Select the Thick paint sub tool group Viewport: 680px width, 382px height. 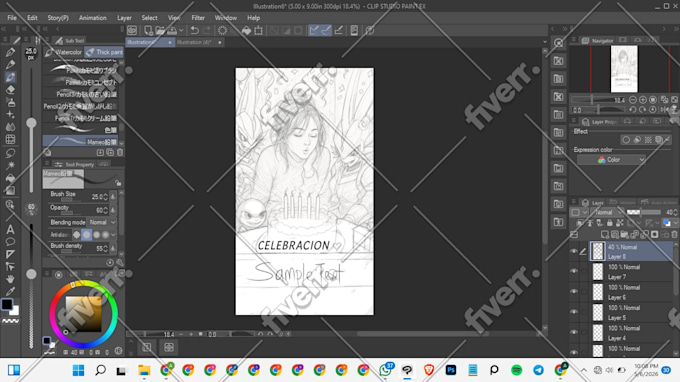coord(105,52)
